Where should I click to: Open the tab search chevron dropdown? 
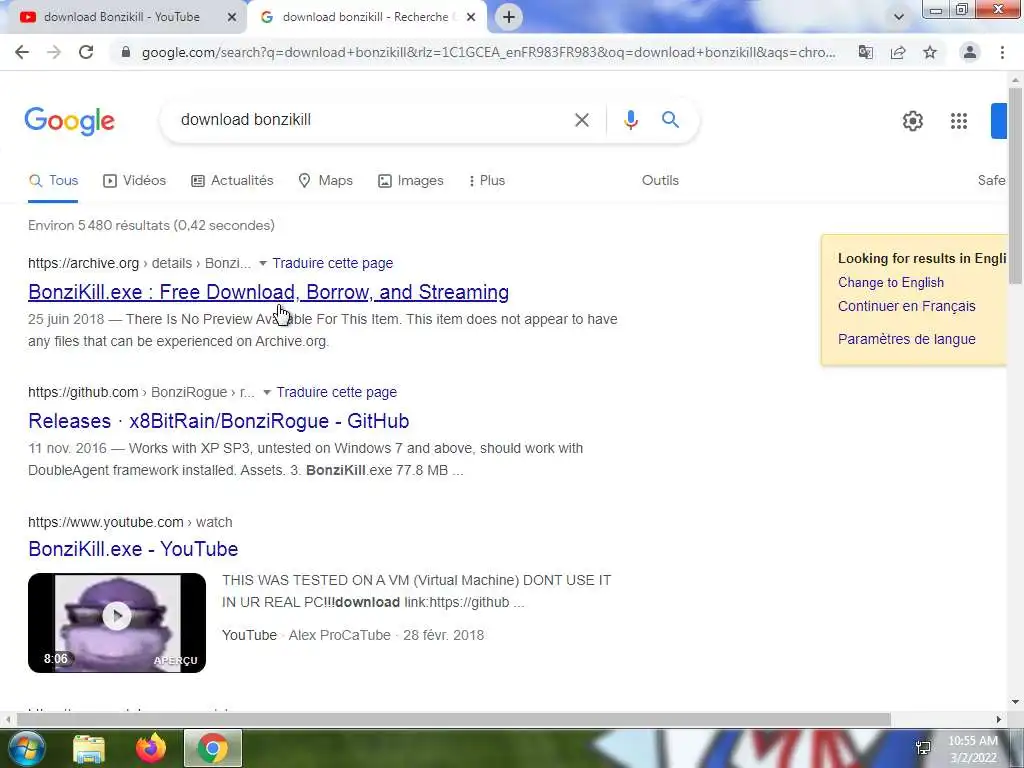pyautogui.click(x=899, y=17)
